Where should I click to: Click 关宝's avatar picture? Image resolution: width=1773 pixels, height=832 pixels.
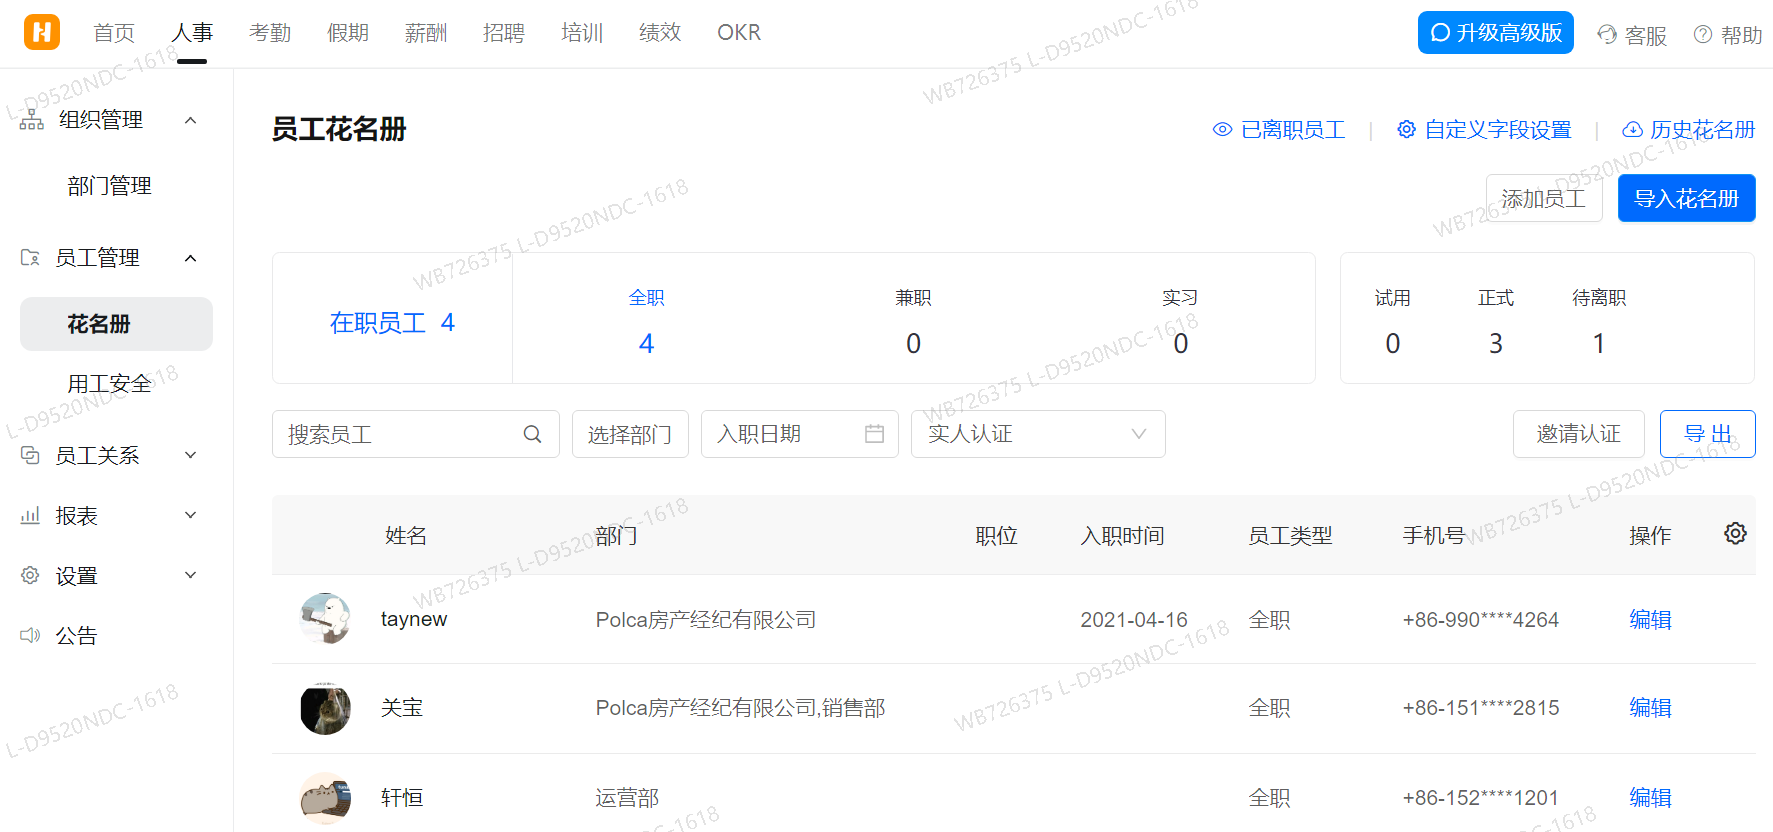coord(325,708)
